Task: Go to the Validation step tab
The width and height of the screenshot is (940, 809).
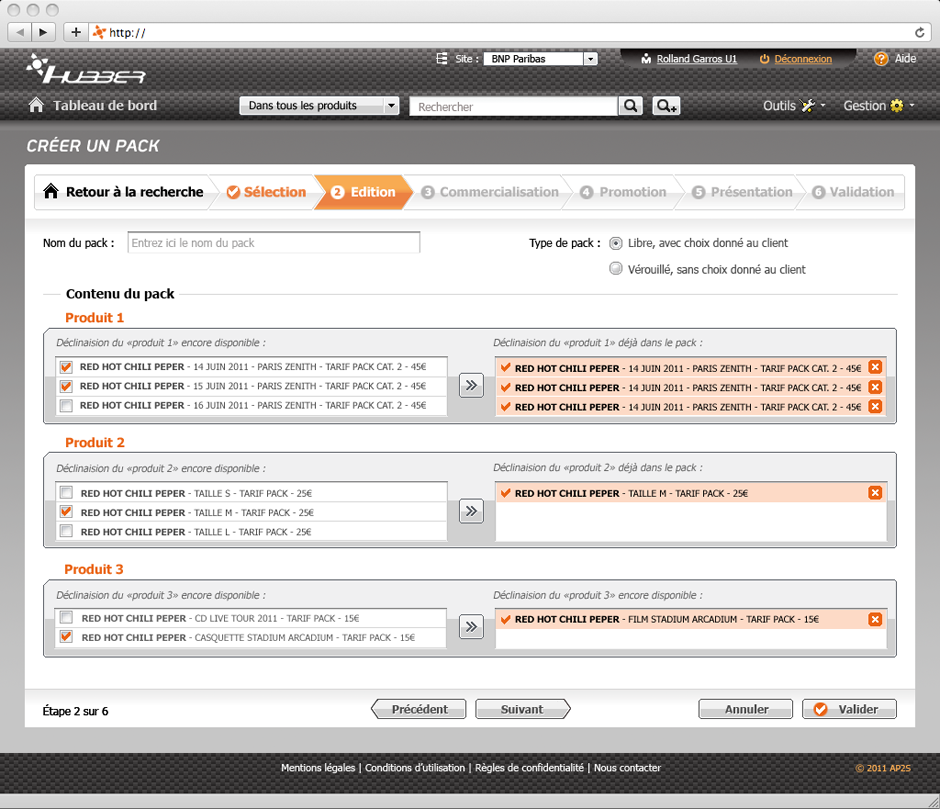Action: point(853,192)
